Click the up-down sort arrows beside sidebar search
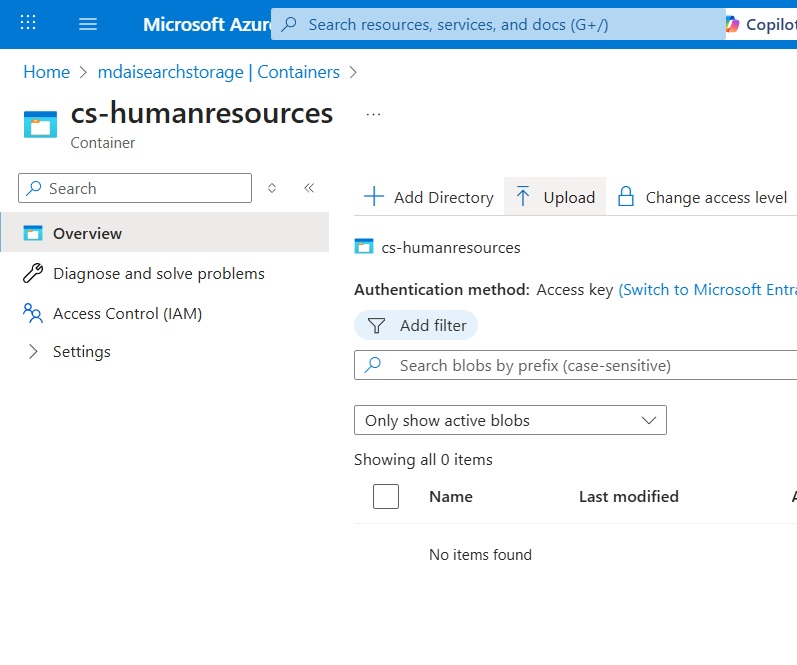 pos(272,188)
